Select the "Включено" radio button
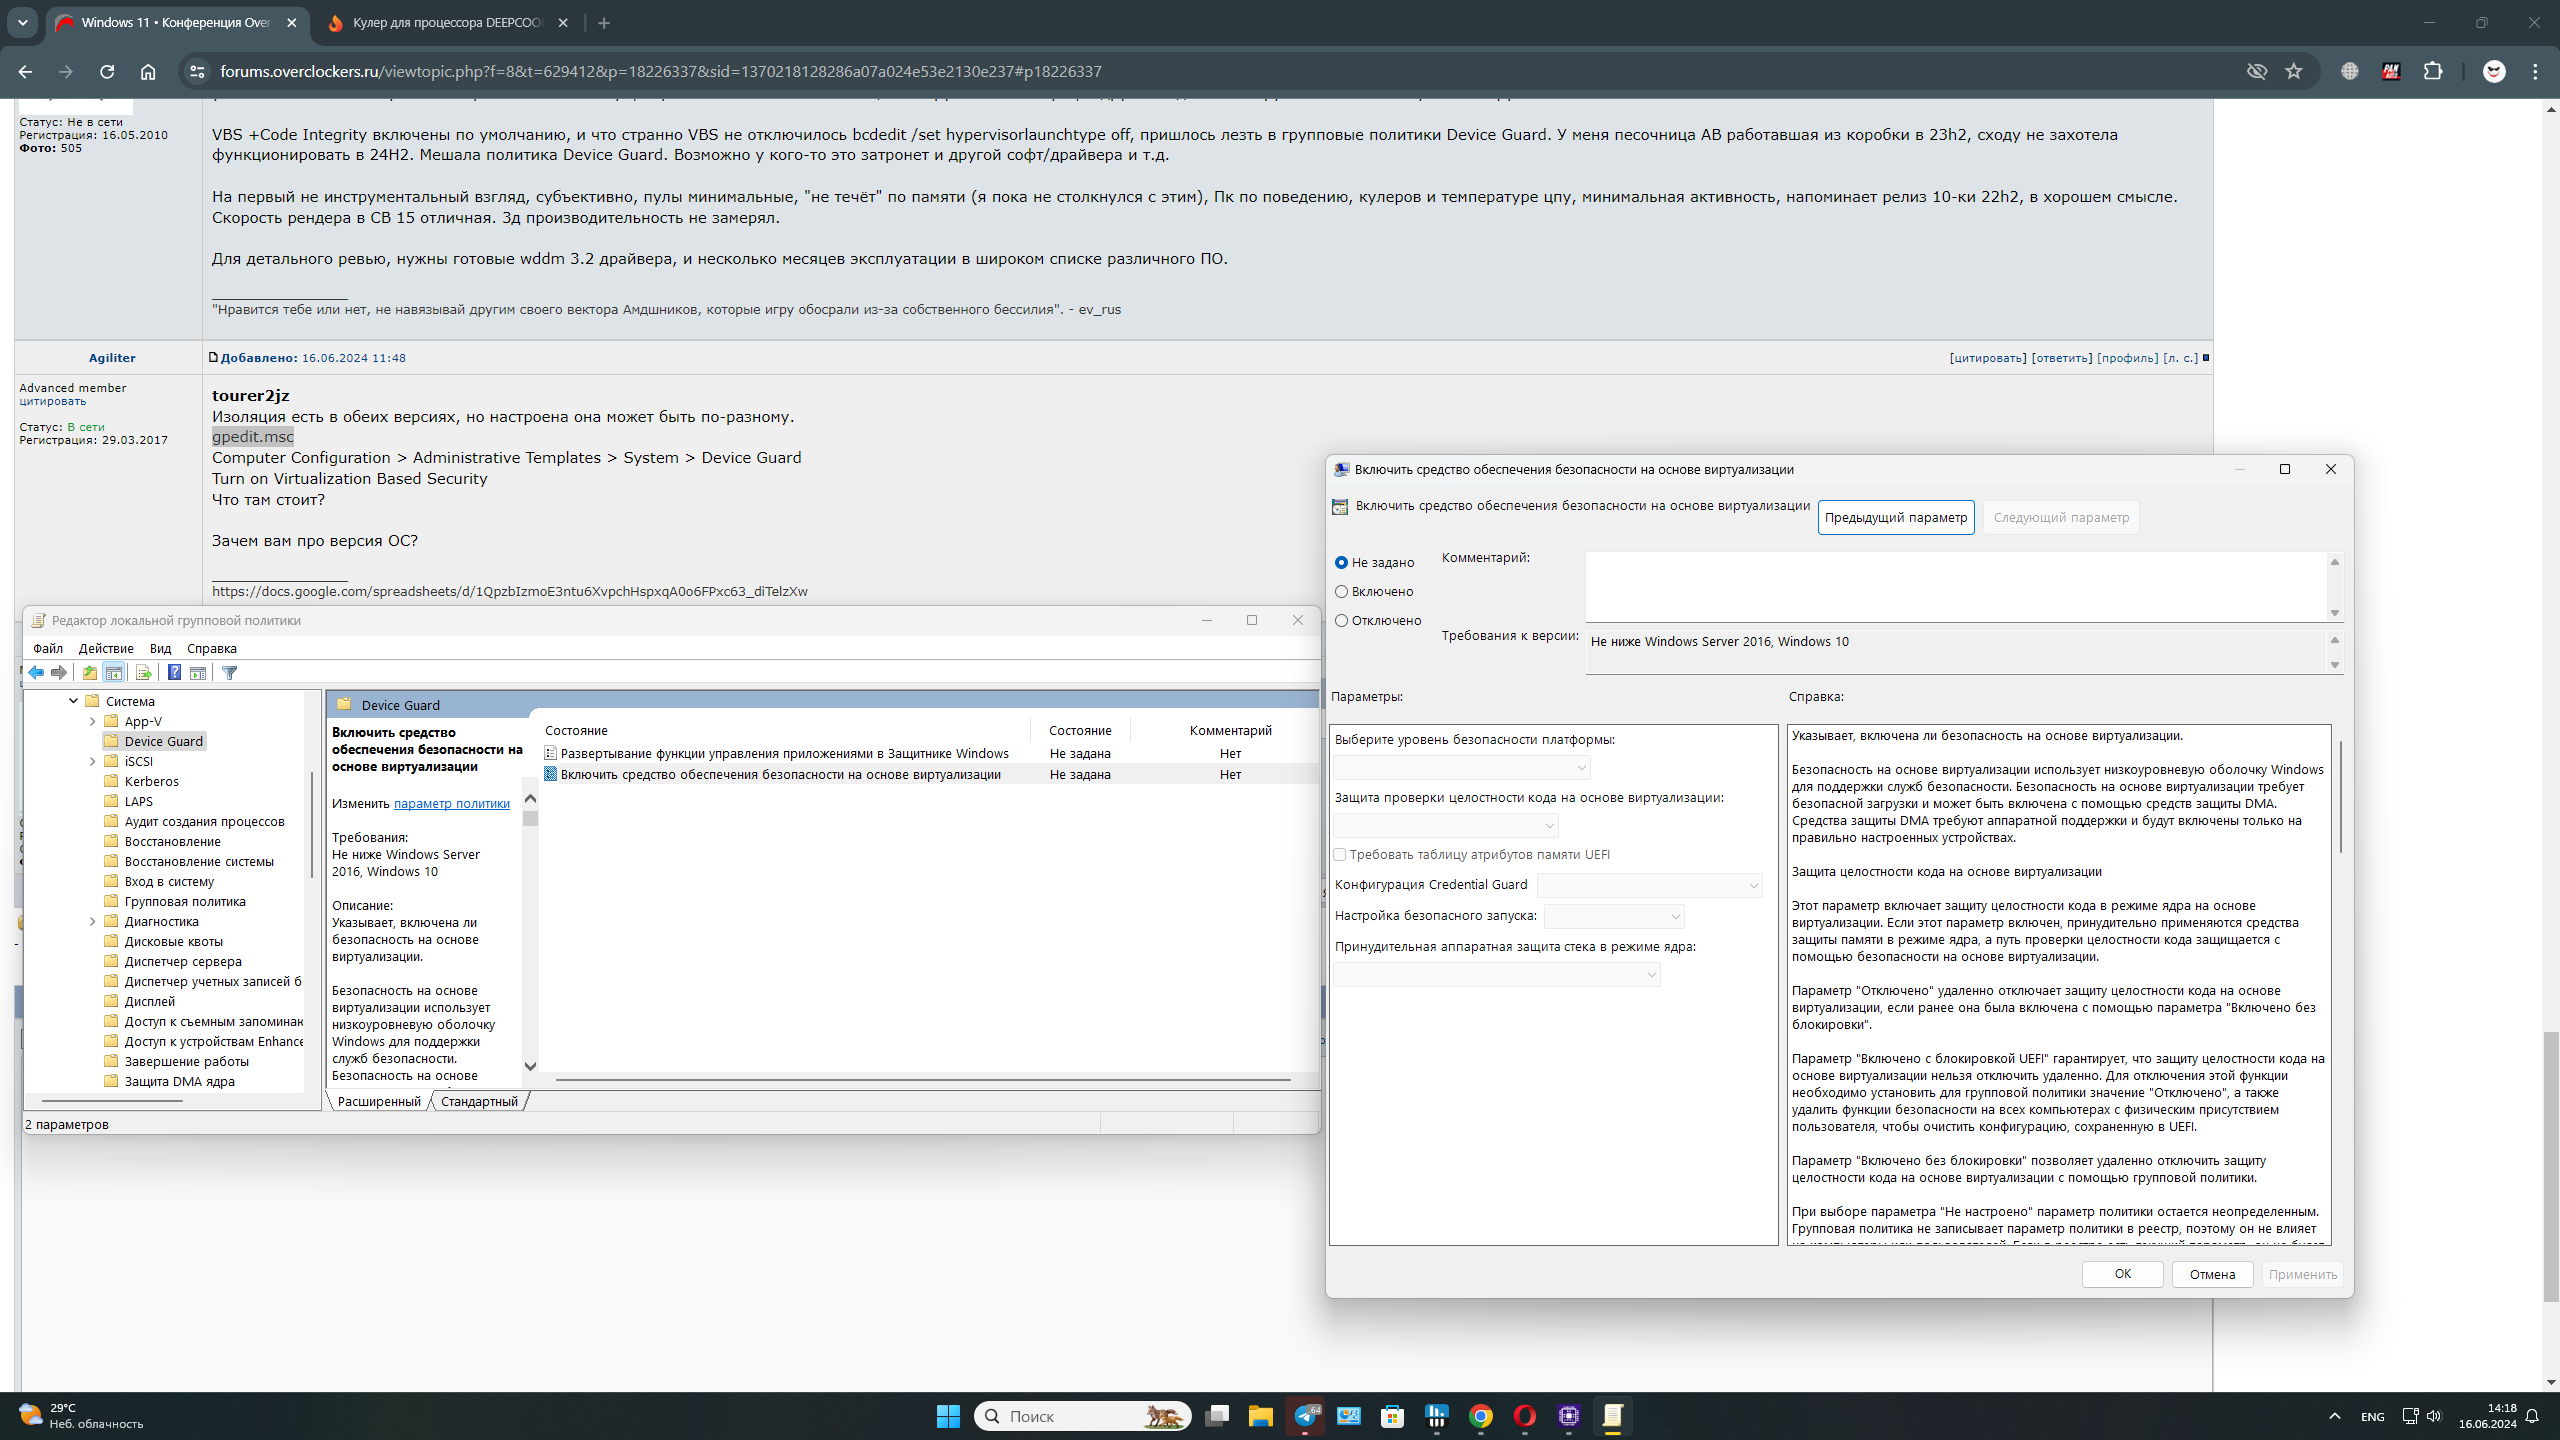Screen dimensions: 2560x1440 point(1342,592)
